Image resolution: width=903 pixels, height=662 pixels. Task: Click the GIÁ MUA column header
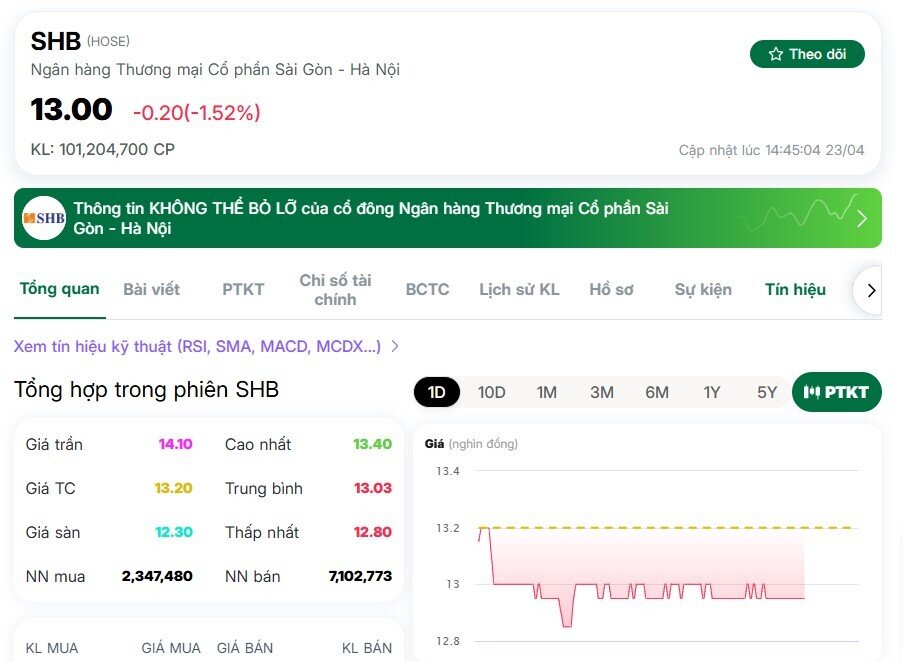click(171, 648)
